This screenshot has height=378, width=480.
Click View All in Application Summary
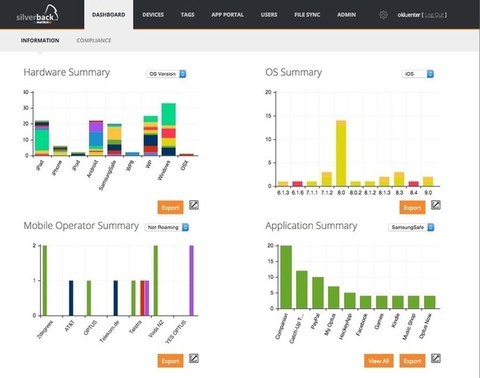coord(379,361)
